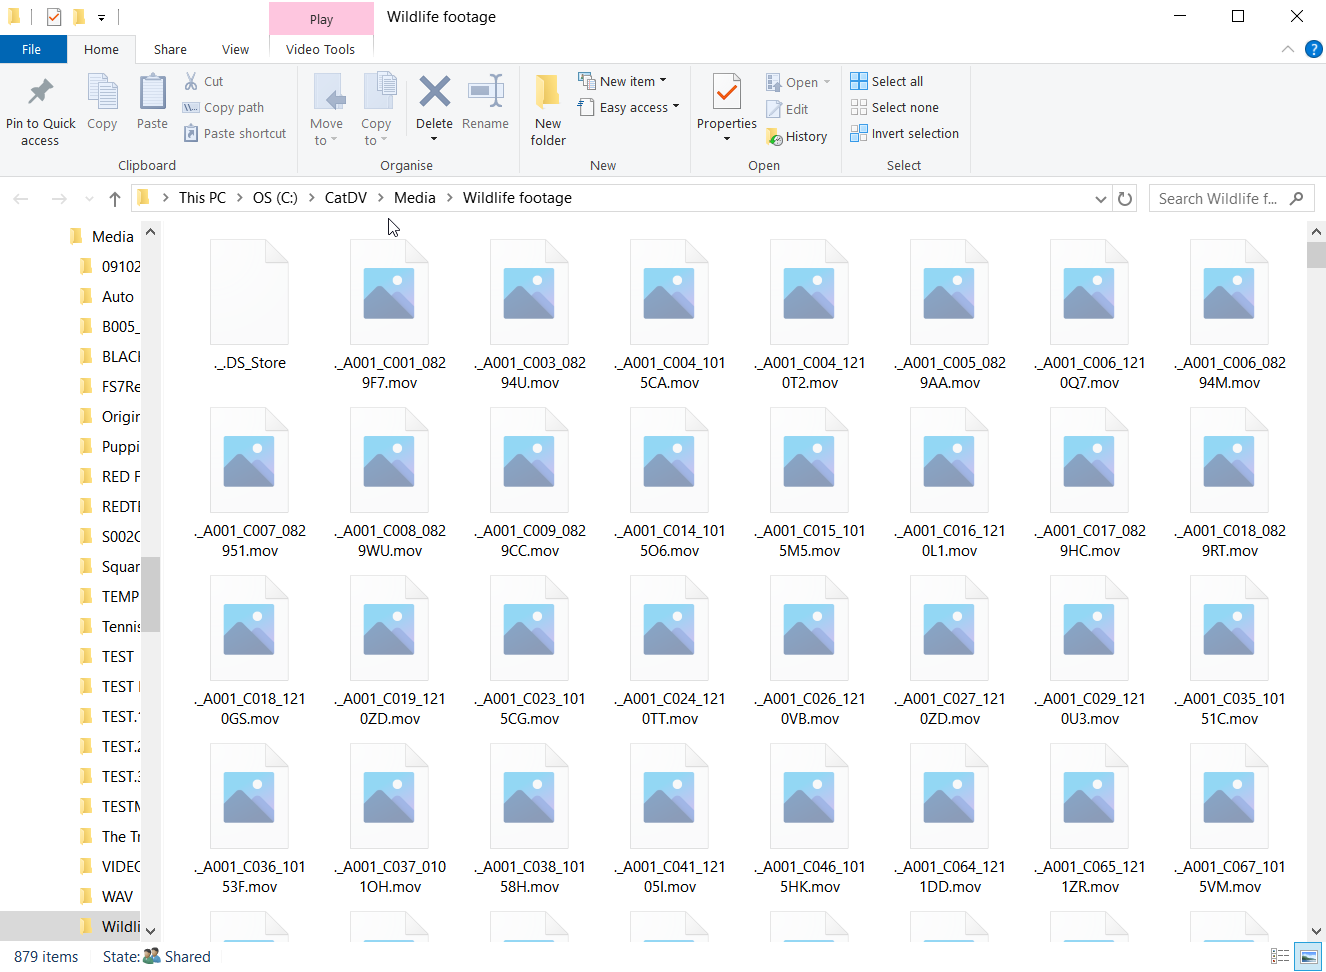Click Open in the Open group

tap(798, 82)
